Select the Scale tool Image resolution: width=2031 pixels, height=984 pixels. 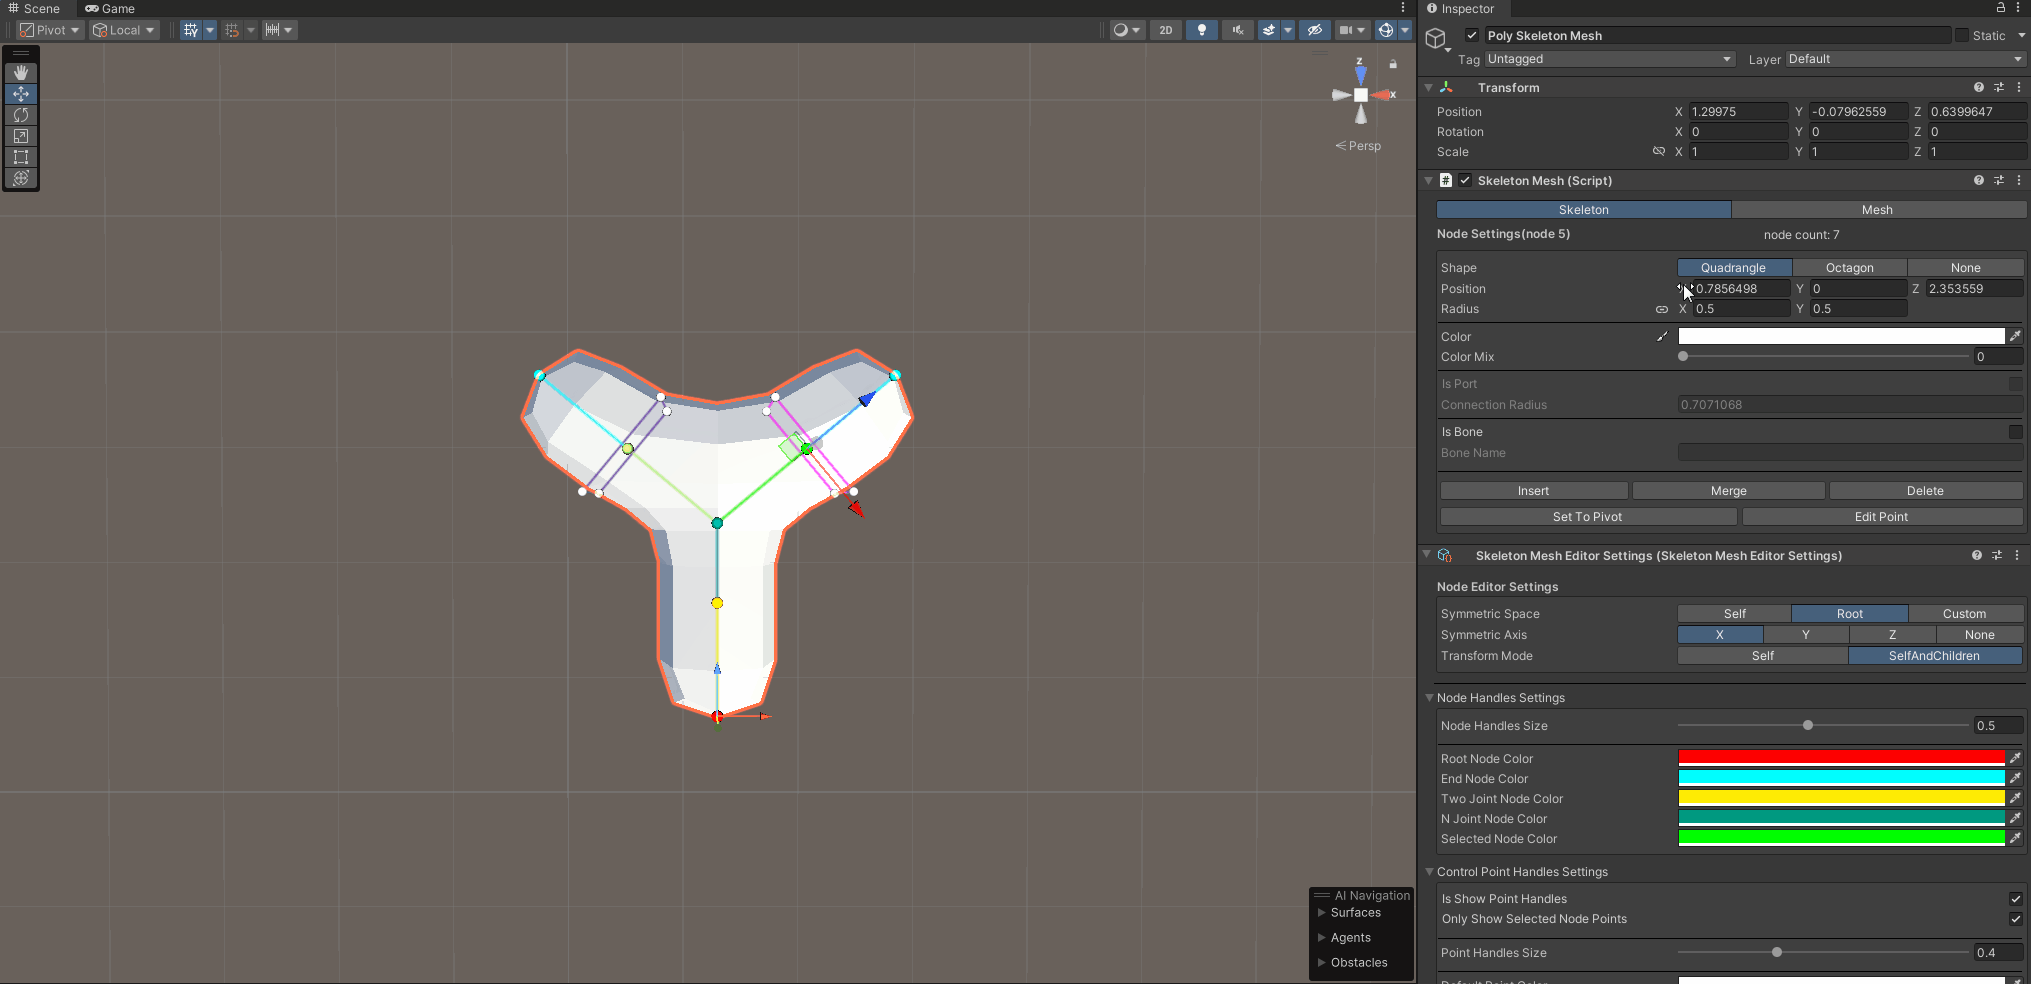coord(20,136)
